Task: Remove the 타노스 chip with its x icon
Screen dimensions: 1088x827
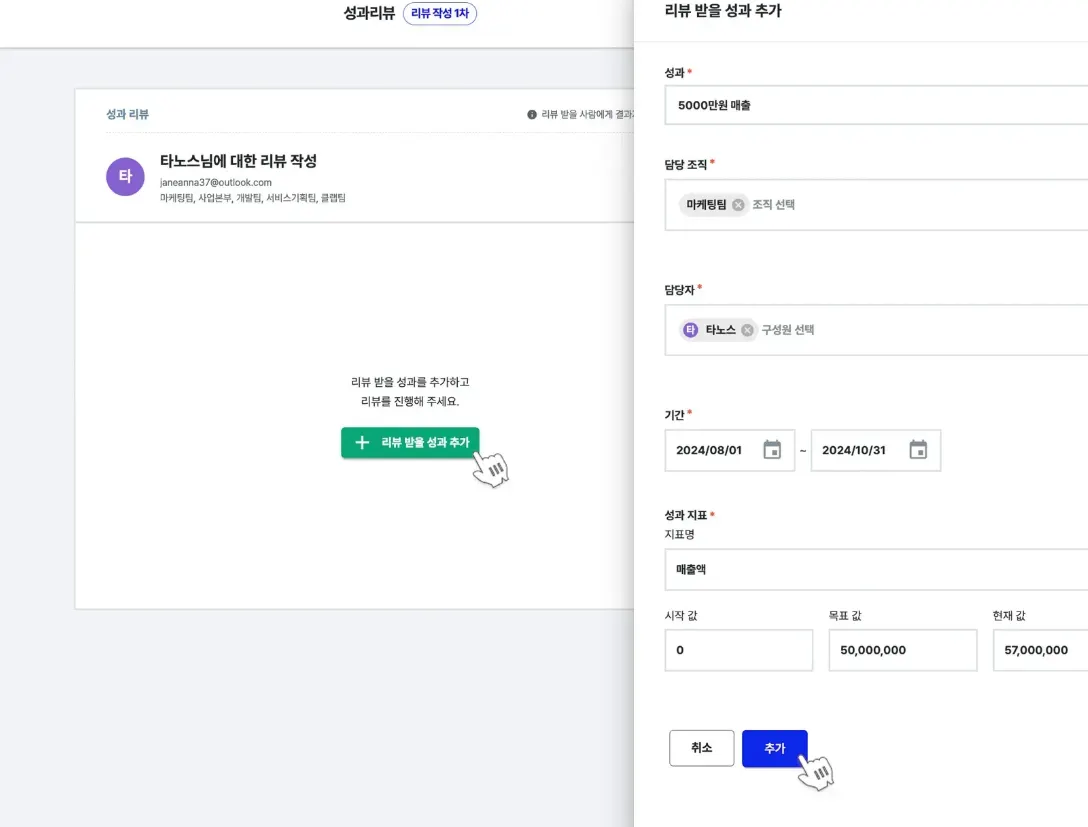Action: [747, 330]
